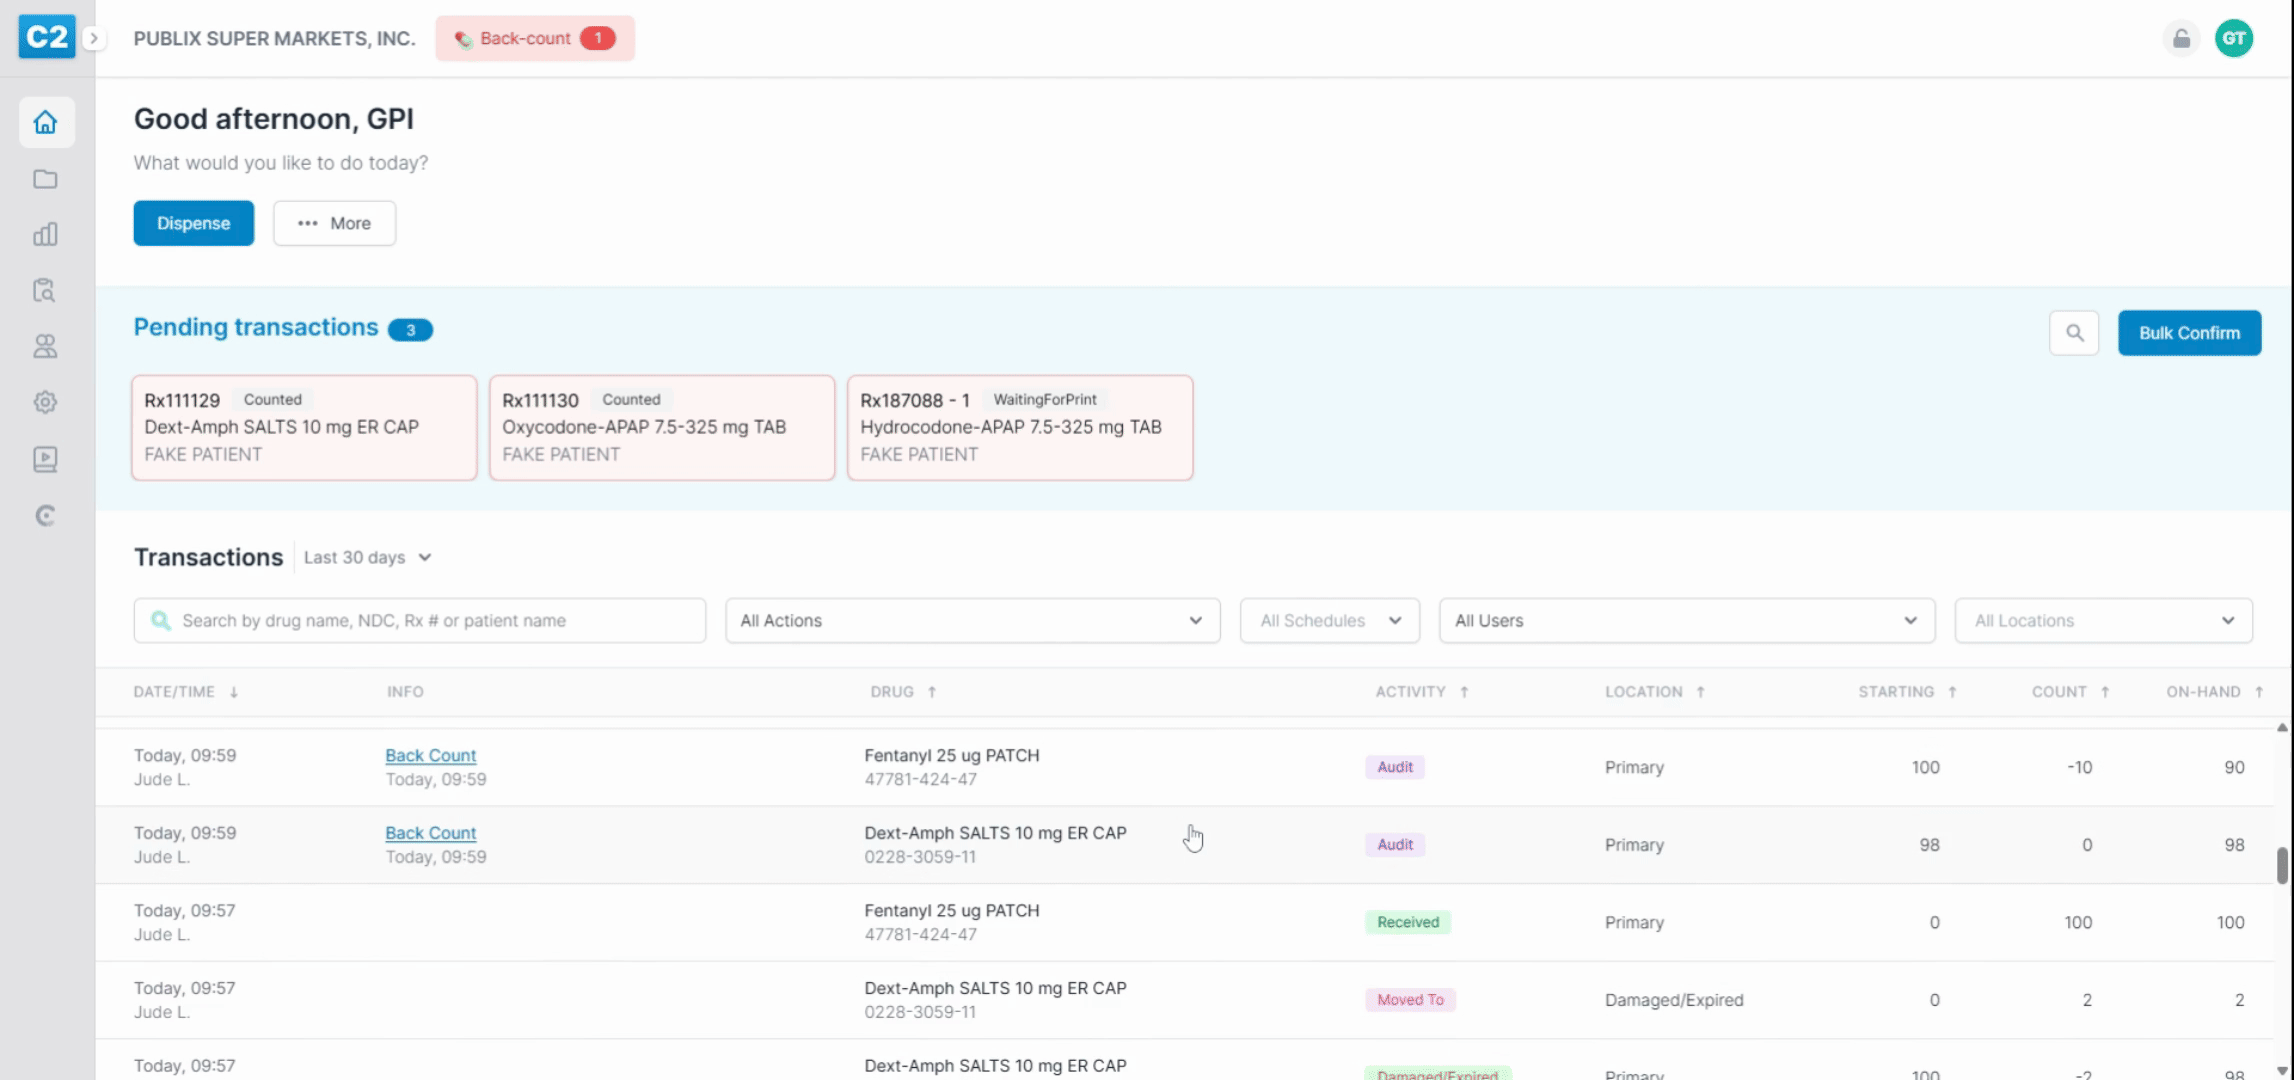This screenshot has width=2294, height=1080.
Task: Focus the drug name, NDC, Rx search field
Action: click(420, 620)
